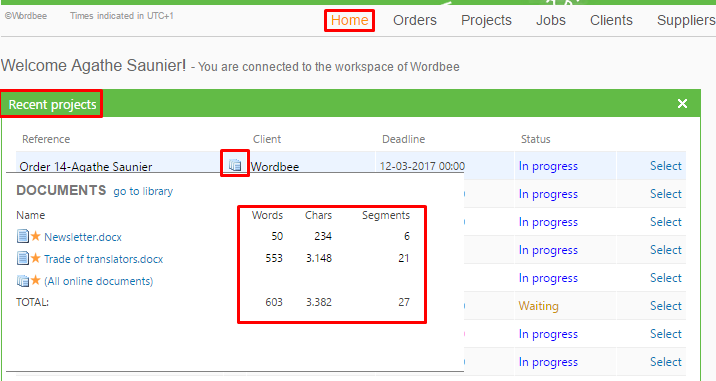
Task: Open the Suppliers menu item
Action: pos(686,20)
